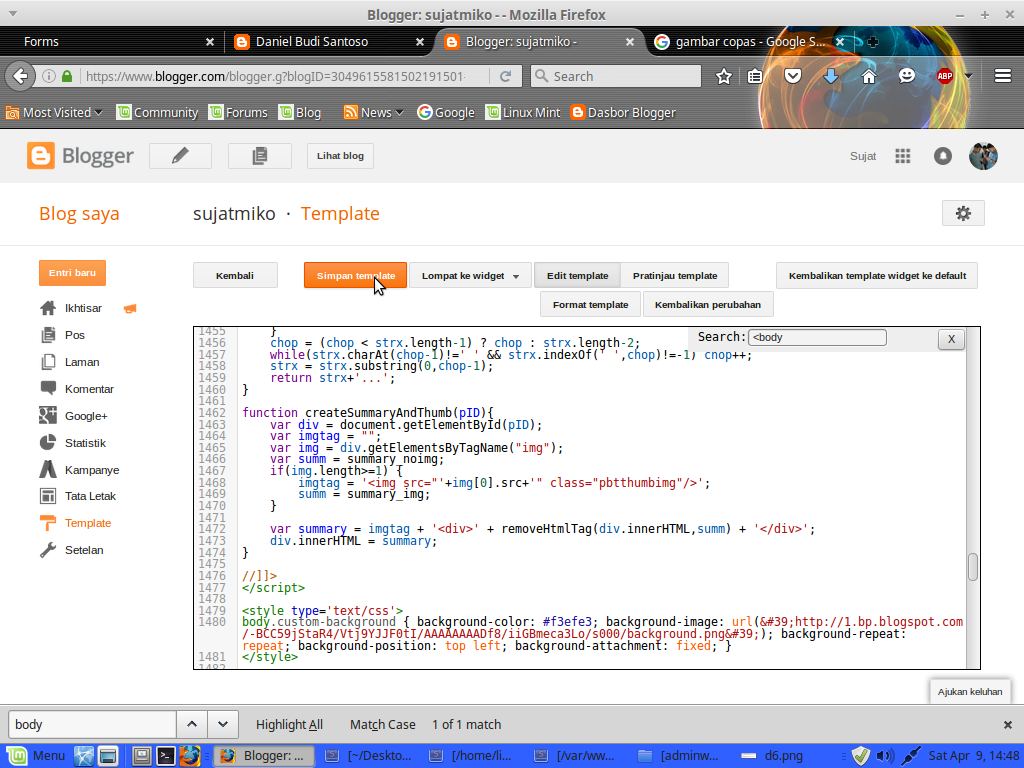Open the settings gear button
Image resolution: width=1024 pixels, height=768 pixels.
pyautogui.click(x=963, y=214)
